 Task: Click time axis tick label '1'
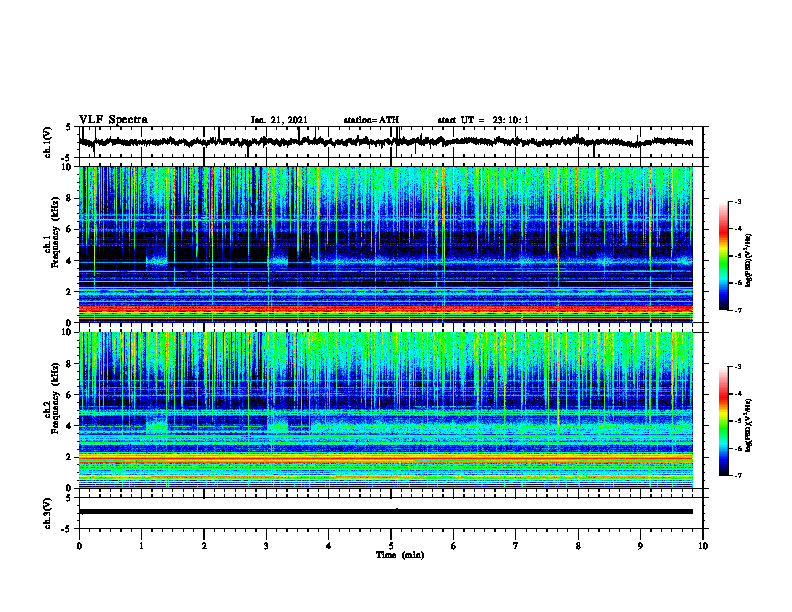tap(142, 546)
